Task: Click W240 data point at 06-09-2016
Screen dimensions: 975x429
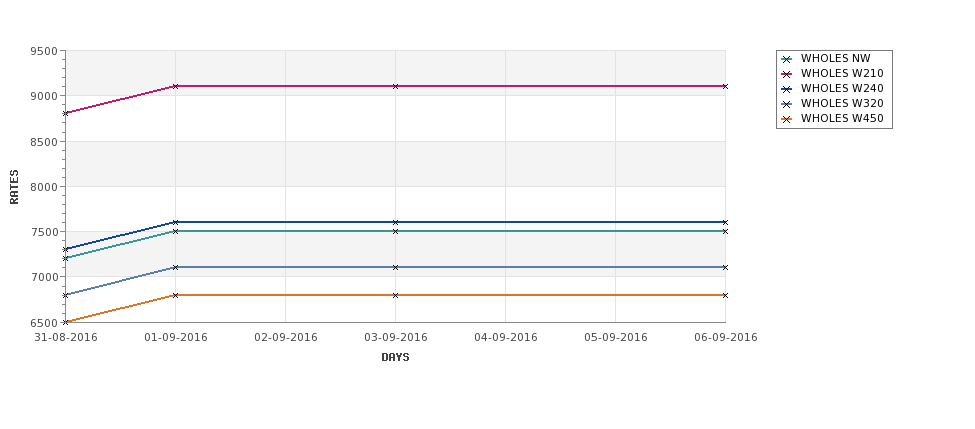Action: (x=725, y=222)
